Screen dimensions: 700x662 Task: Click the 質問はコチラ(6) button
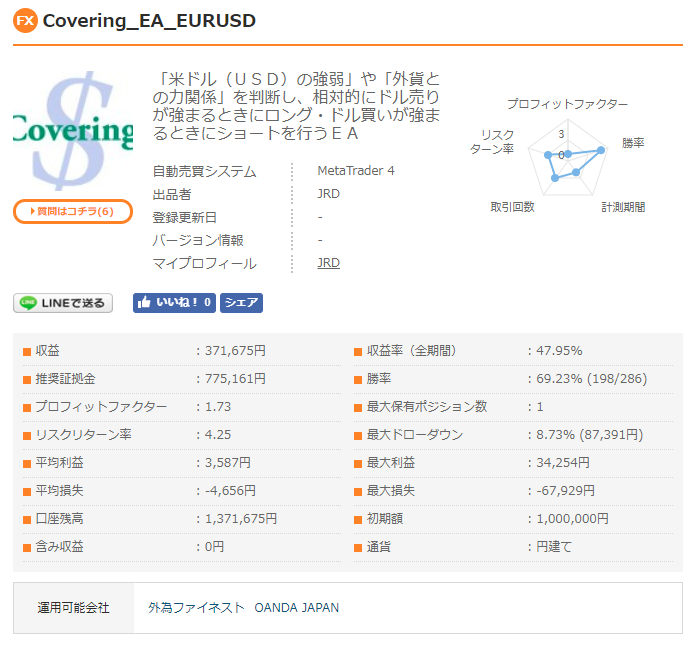tap(73, 211)
